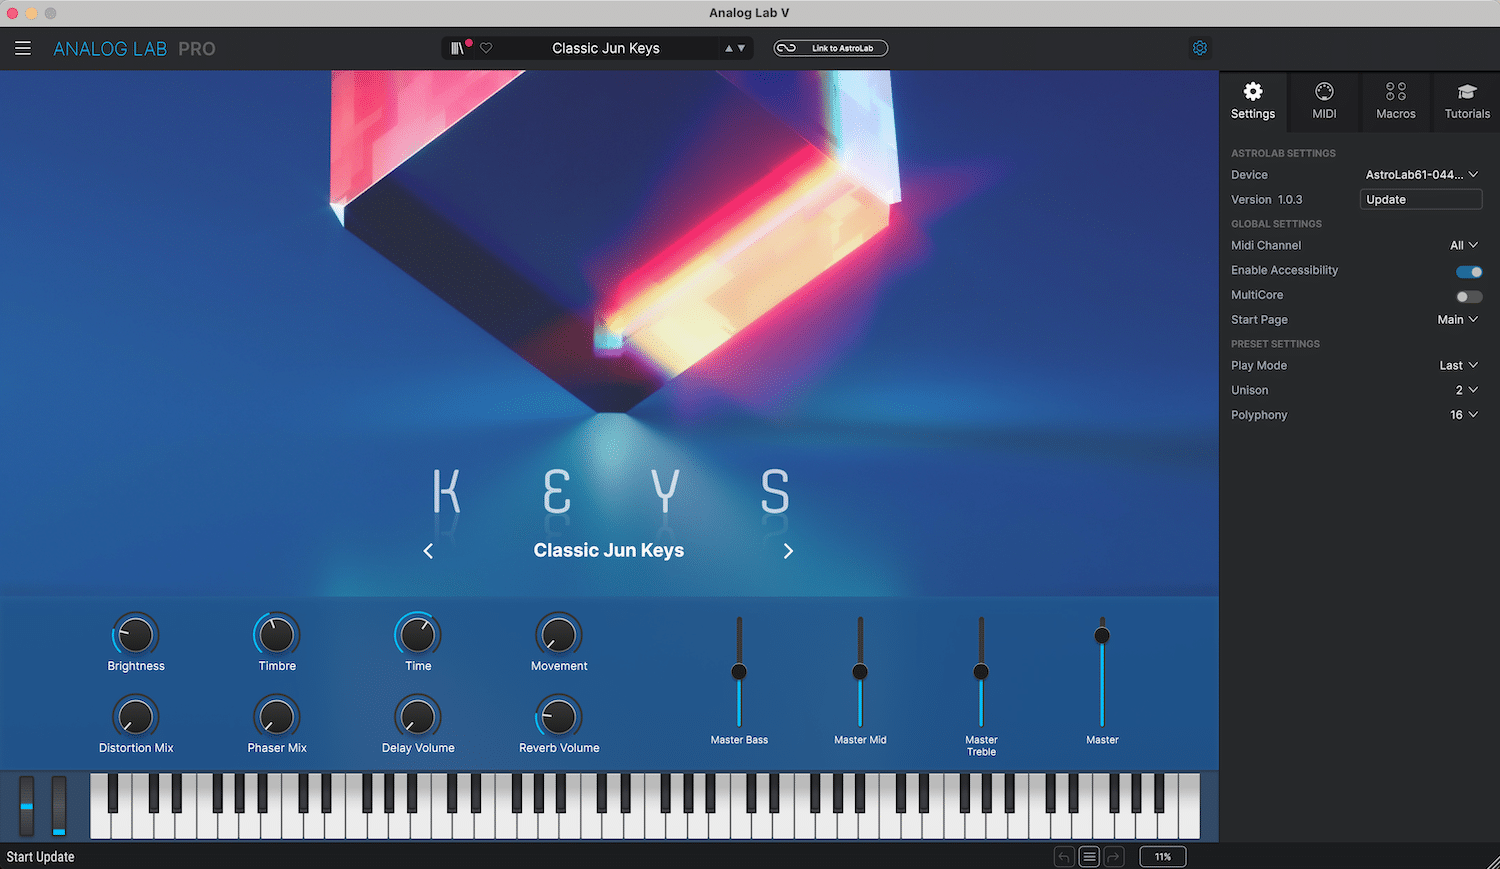Click the Update firmware button
The image size is (1500, 869).
pyautogui.click(x=1421, y=200)
